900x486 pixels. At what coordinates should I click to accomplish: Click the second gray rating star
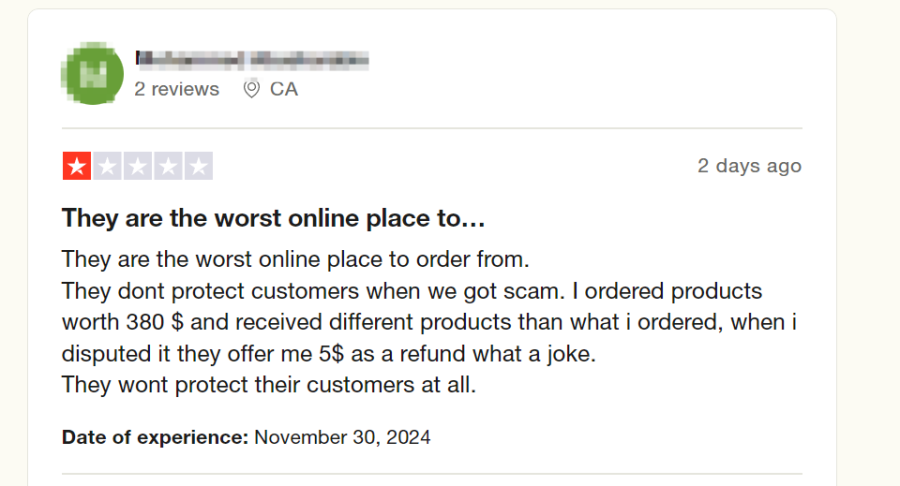pos(107,166)
